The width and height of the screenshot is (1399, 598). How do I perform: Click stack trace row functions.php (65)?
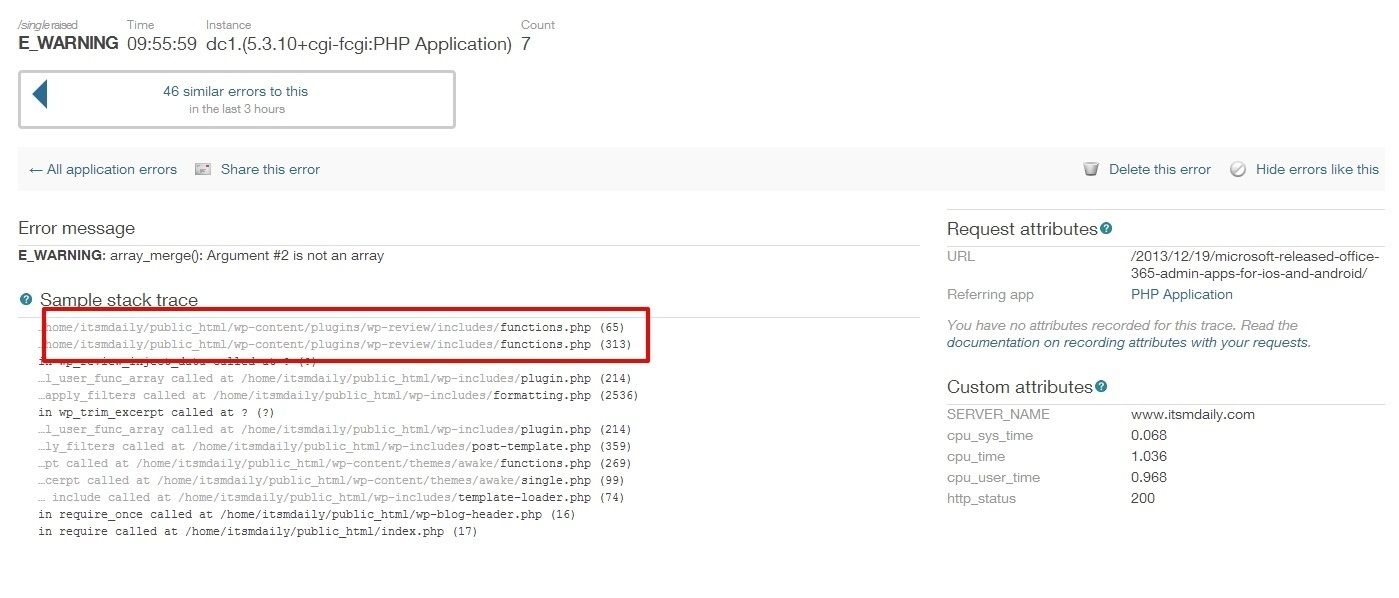tap(331, 327)
